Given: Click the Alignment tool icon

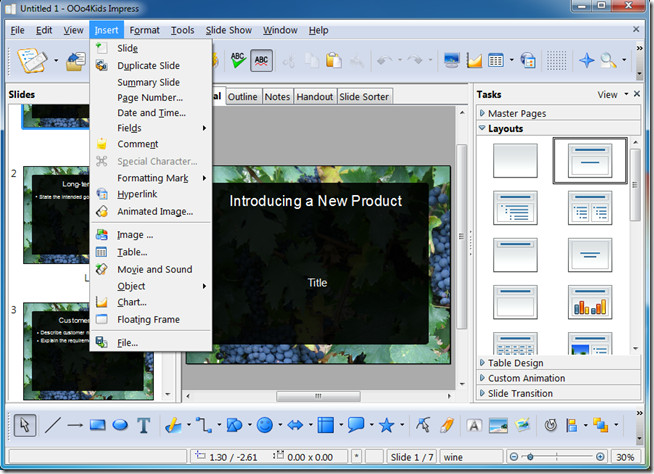Looking at the screenshot, I should 571,425.
